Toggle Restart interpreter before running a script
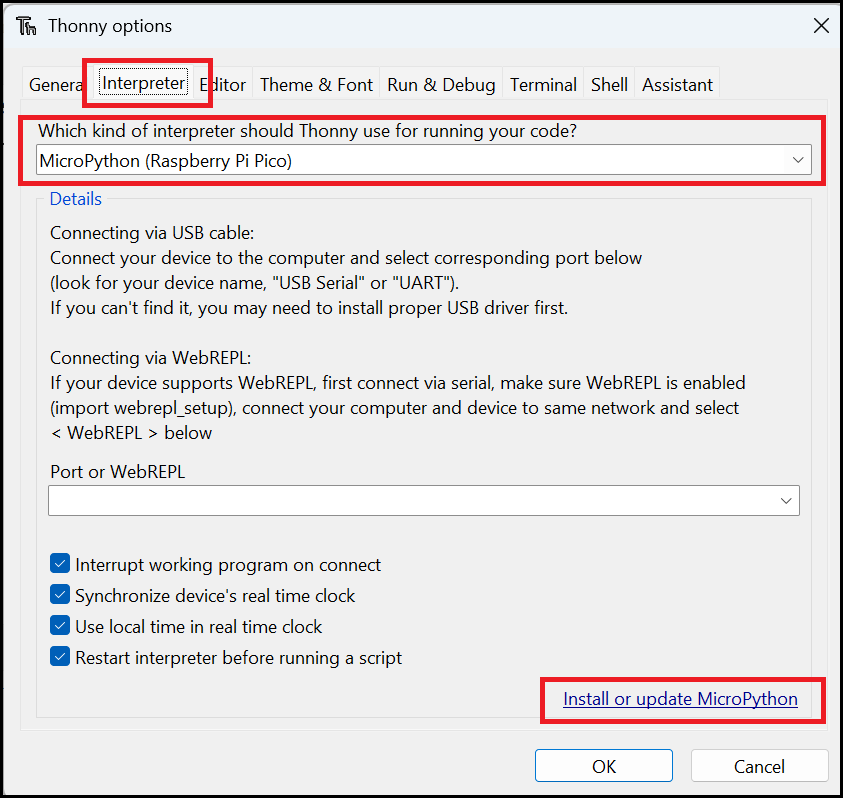843x798 pixels. click(x=60, y=657)
